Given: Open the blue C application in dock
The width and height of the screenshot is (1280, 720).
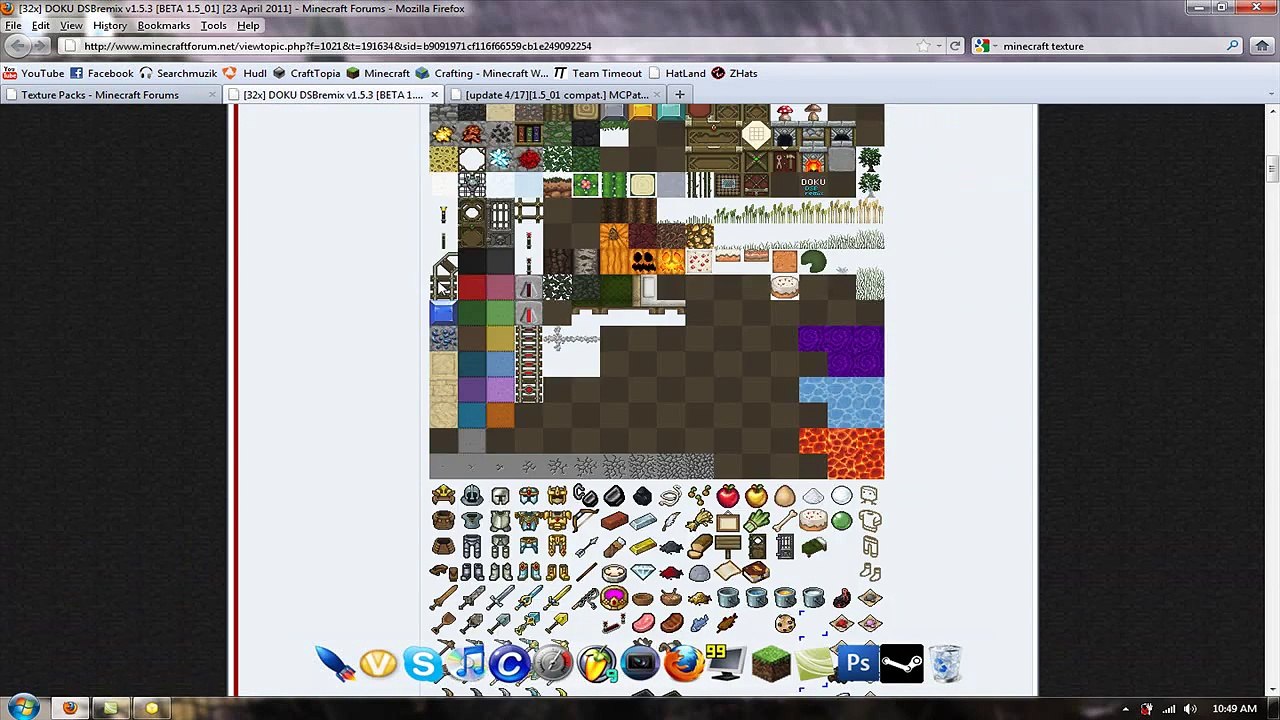Looking at the screenshot, I should pyautogui.click(x=509, y=664).
